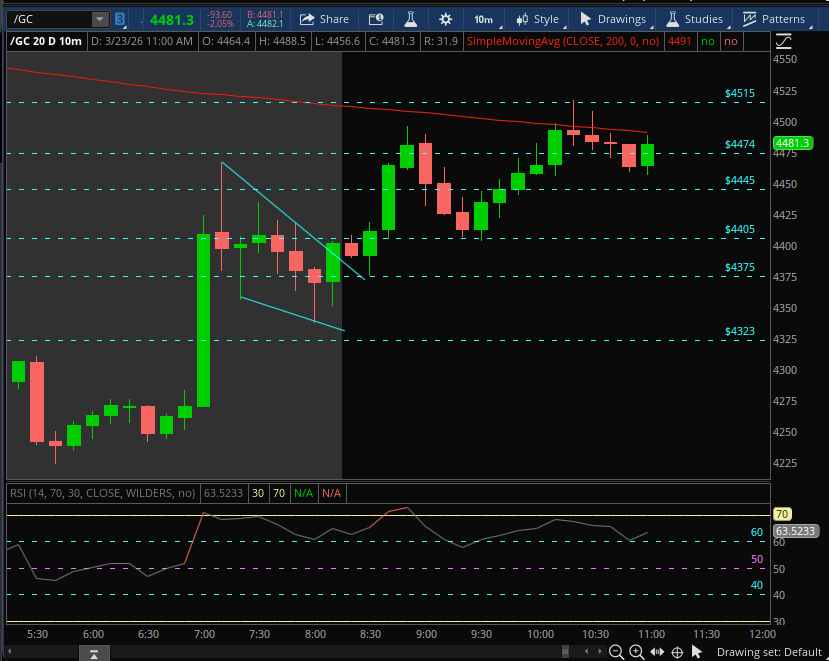829x661 pixels.
Task: Click the last price 4481.3 in the toolbar
Action: [172, 20]
